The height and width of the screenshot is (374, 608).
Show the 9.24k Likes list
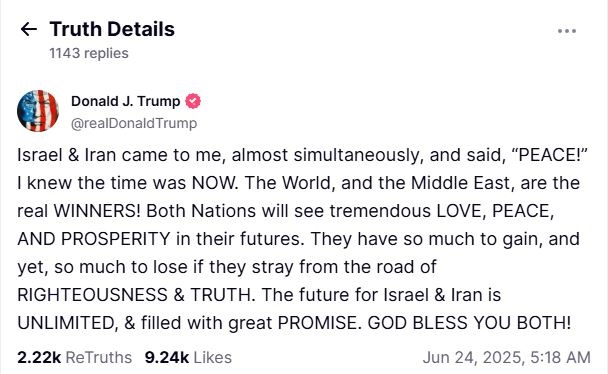point(188,357)
